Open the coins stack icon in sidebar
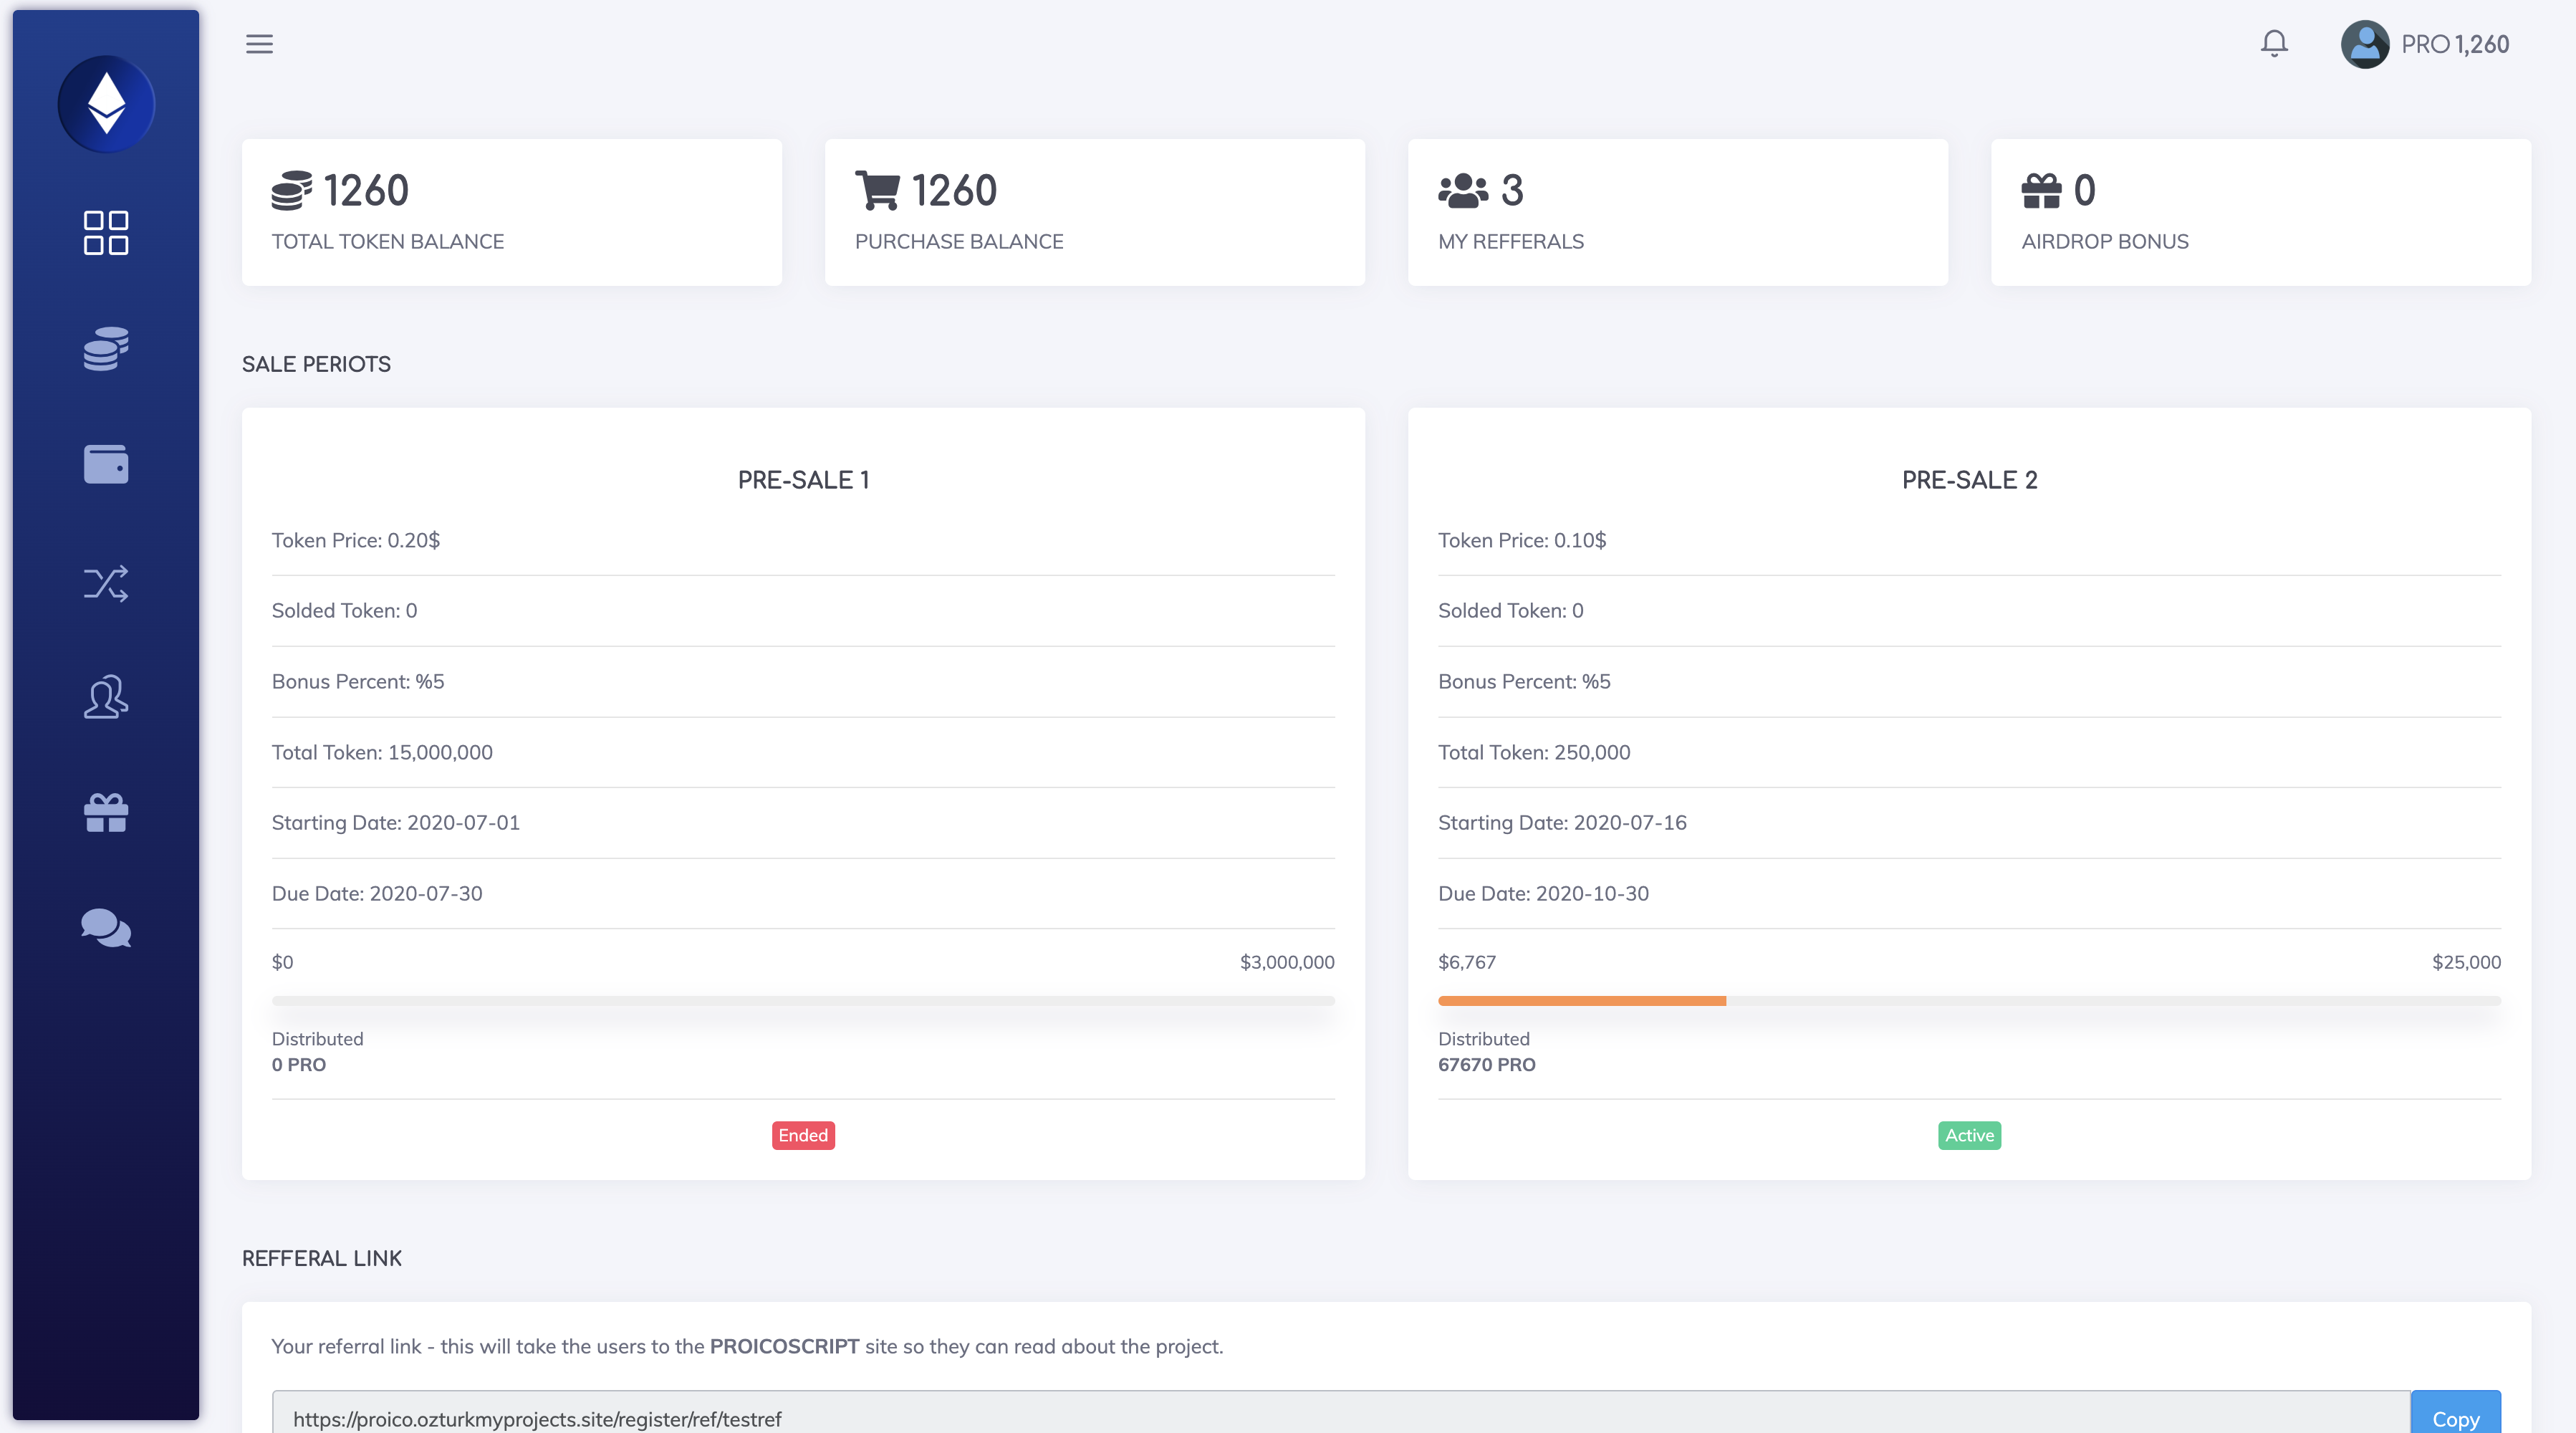The image size is (2576, 1433). pyautogui.click(x=106, y=348)
